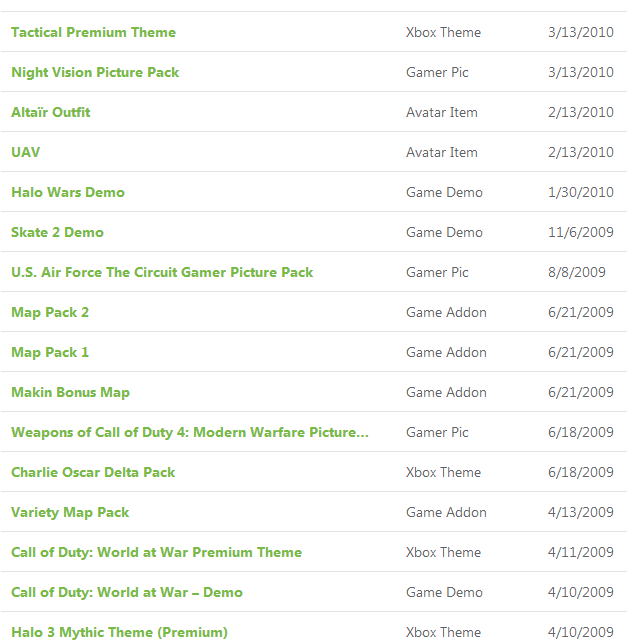Select the Charlie Oscar Delta Pack link
The height and width of the screenshot is (642, 627).
[93, 472]
